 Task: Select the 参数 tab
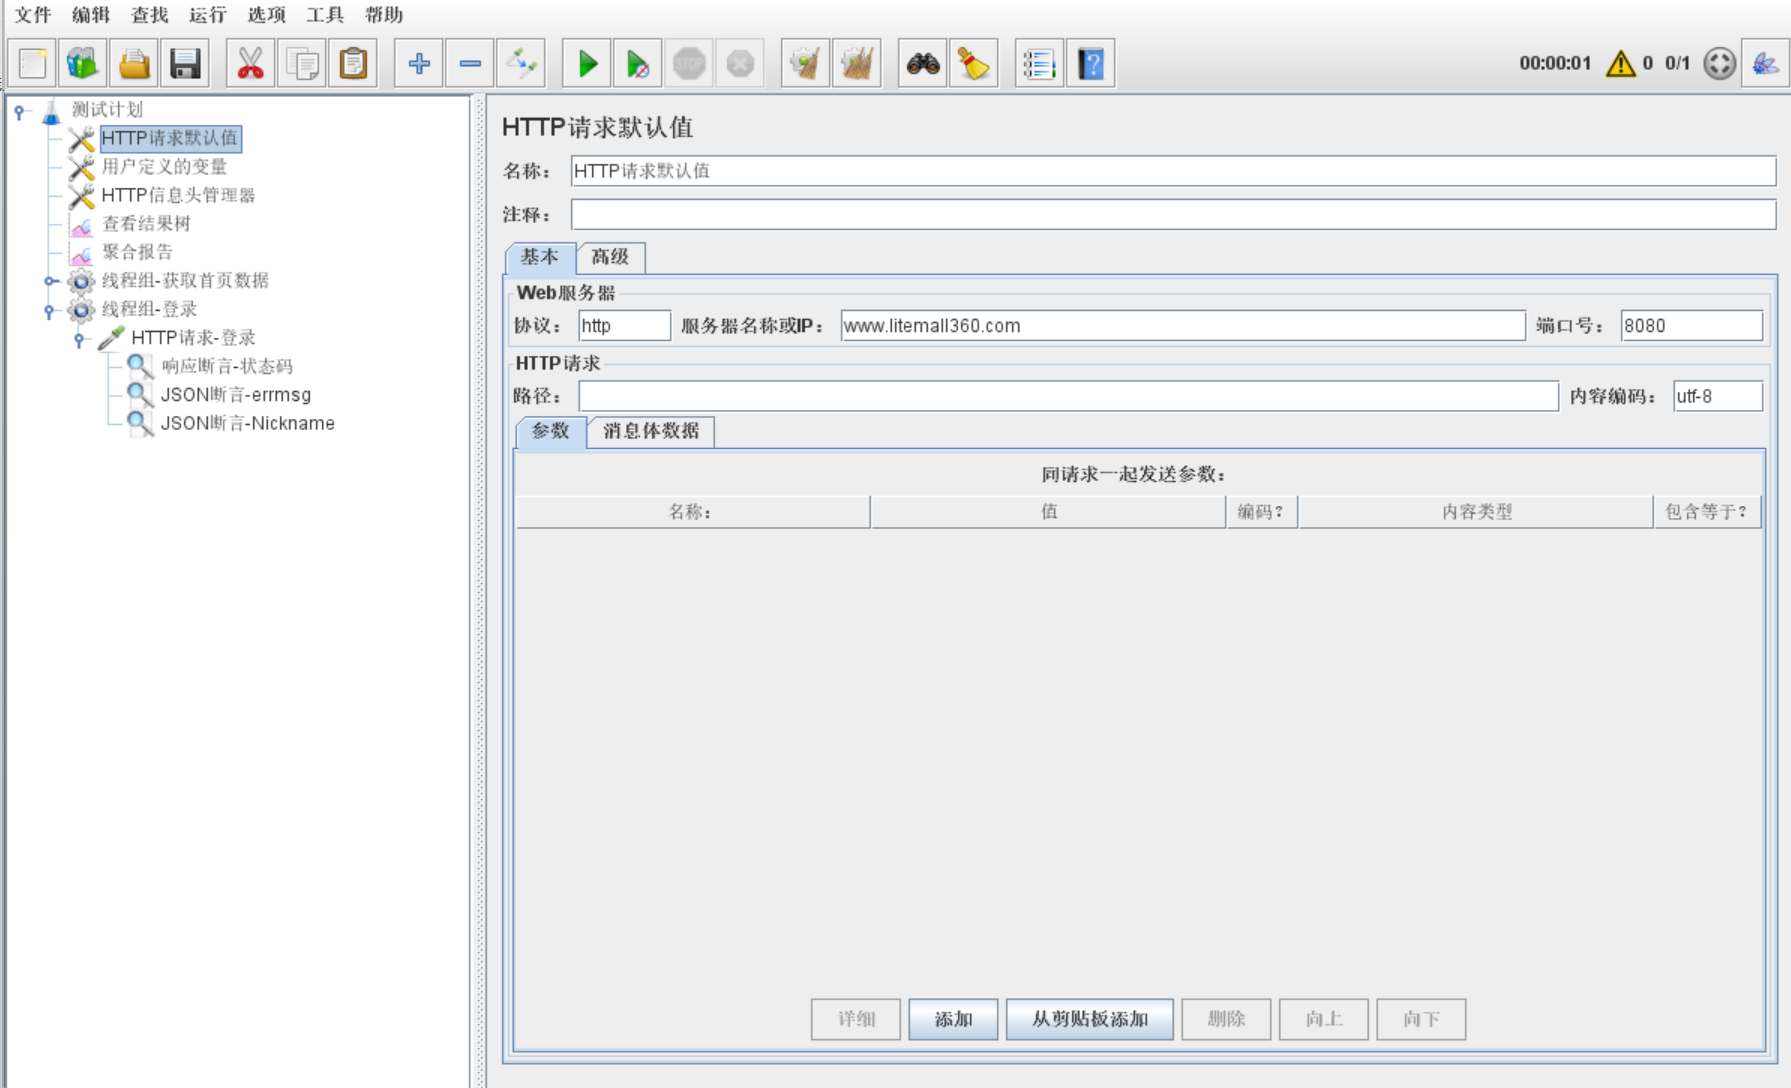coord(551,431)
